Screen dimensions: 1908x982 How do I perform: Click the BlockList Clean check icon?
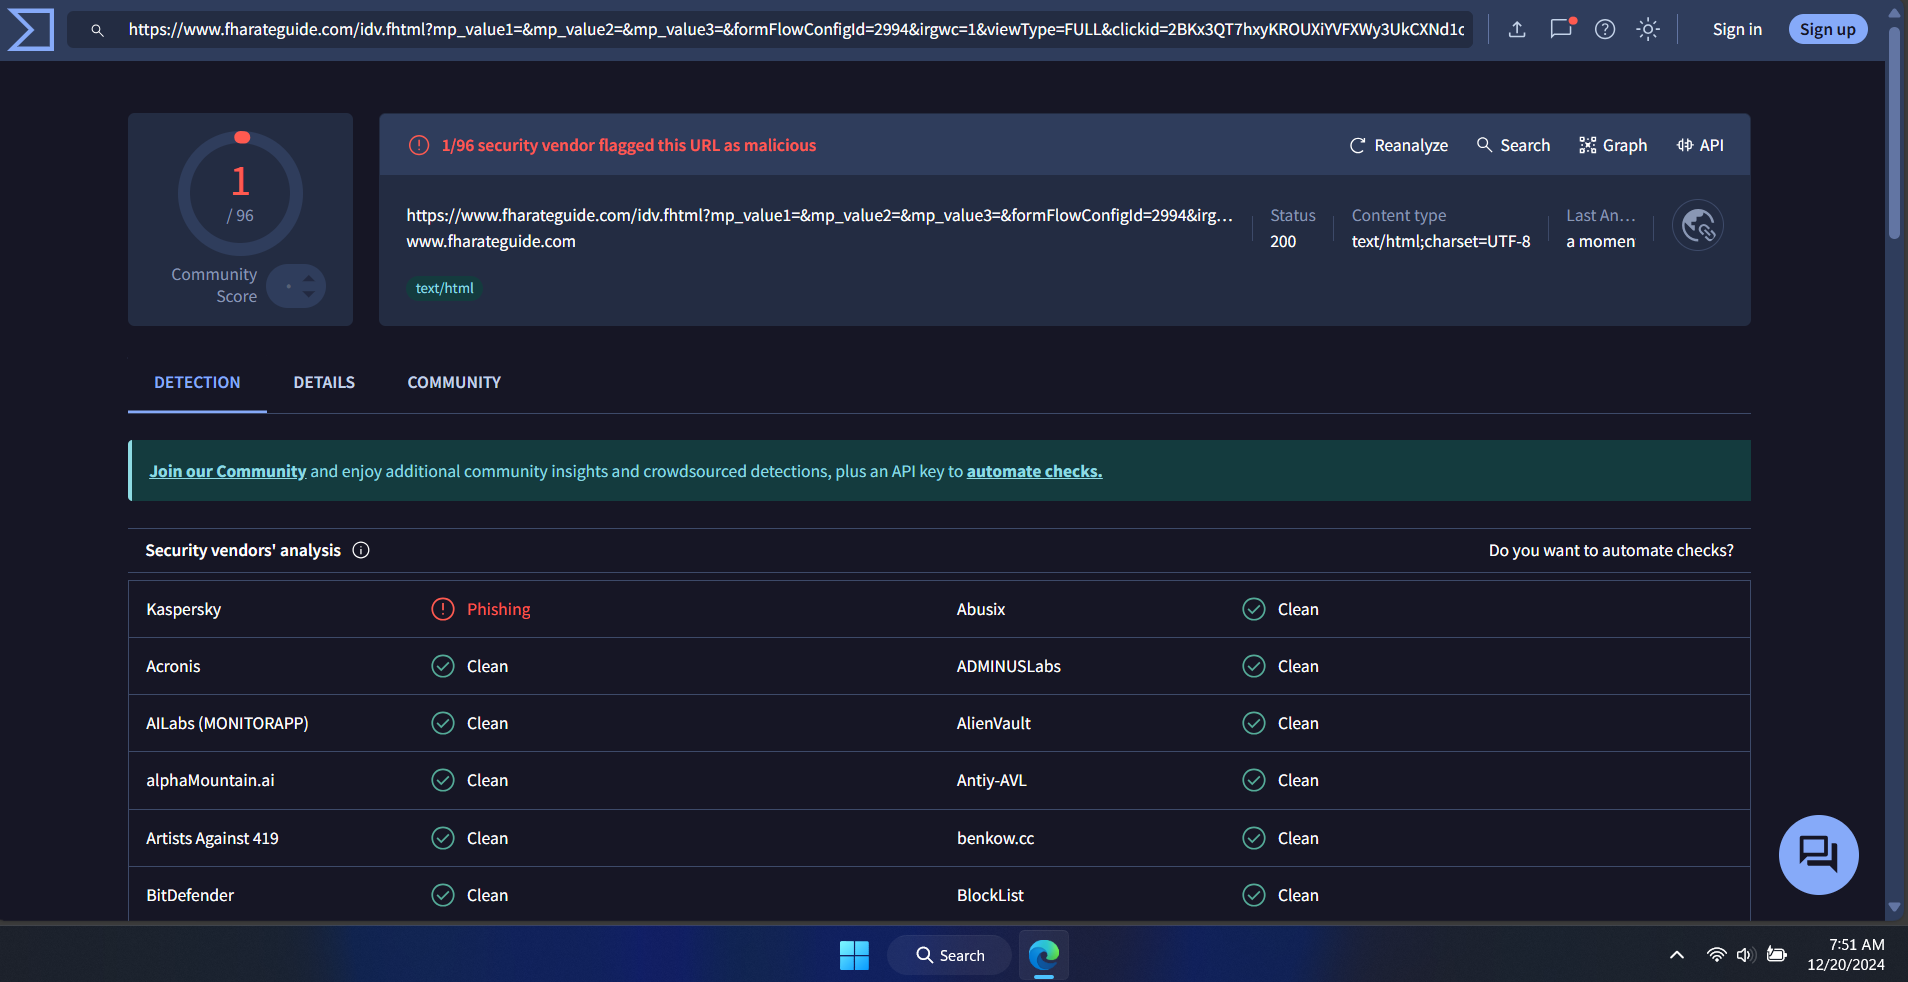pos(1253,895)
